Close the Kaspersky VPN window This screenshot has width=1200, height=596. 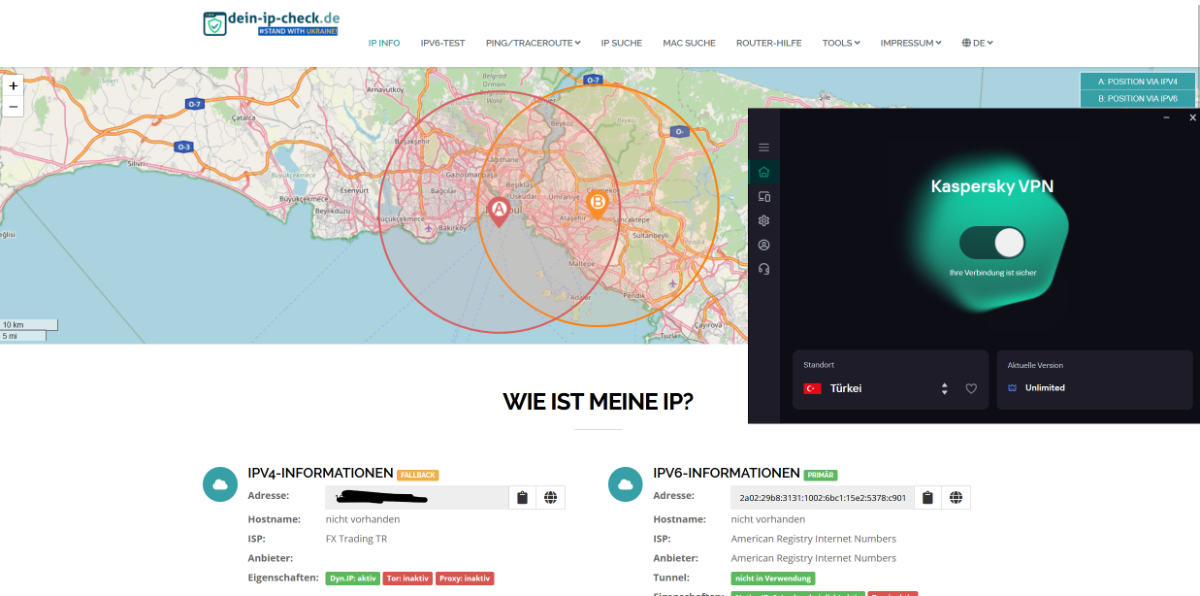click(1190, 118)
